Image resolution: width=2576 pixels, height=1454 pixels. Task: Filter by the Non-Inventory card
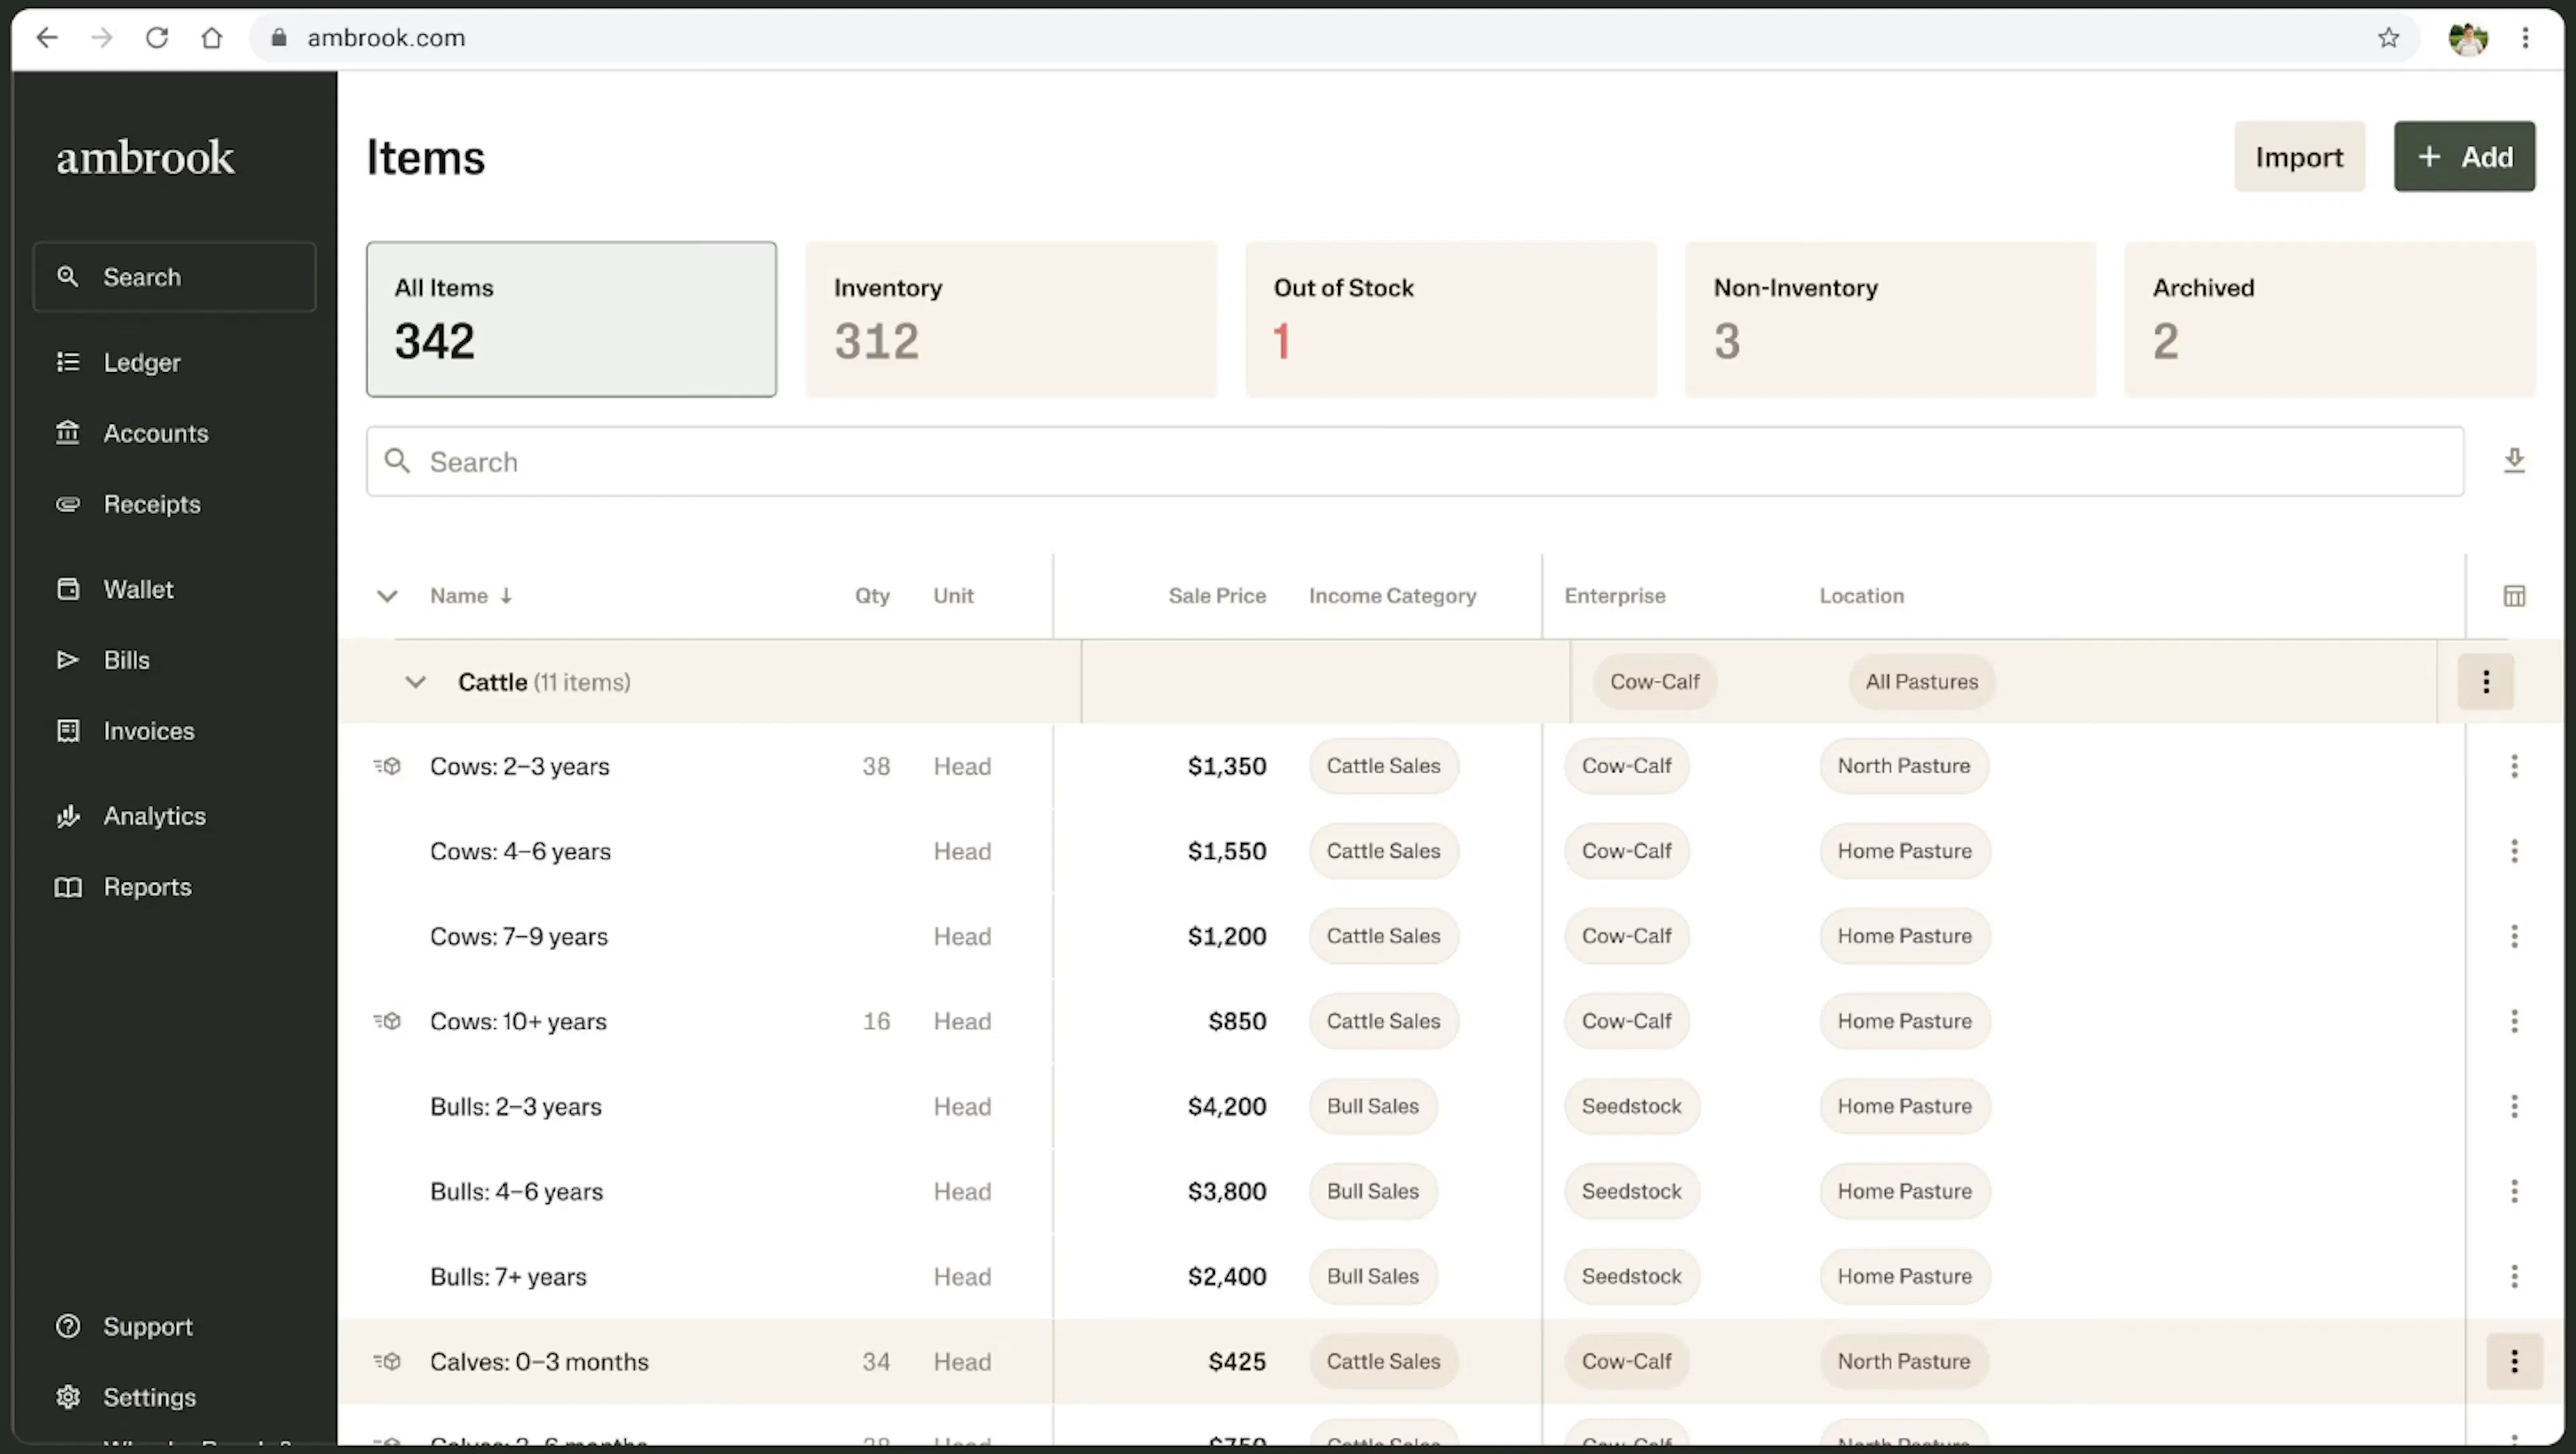click(1890, 319)
